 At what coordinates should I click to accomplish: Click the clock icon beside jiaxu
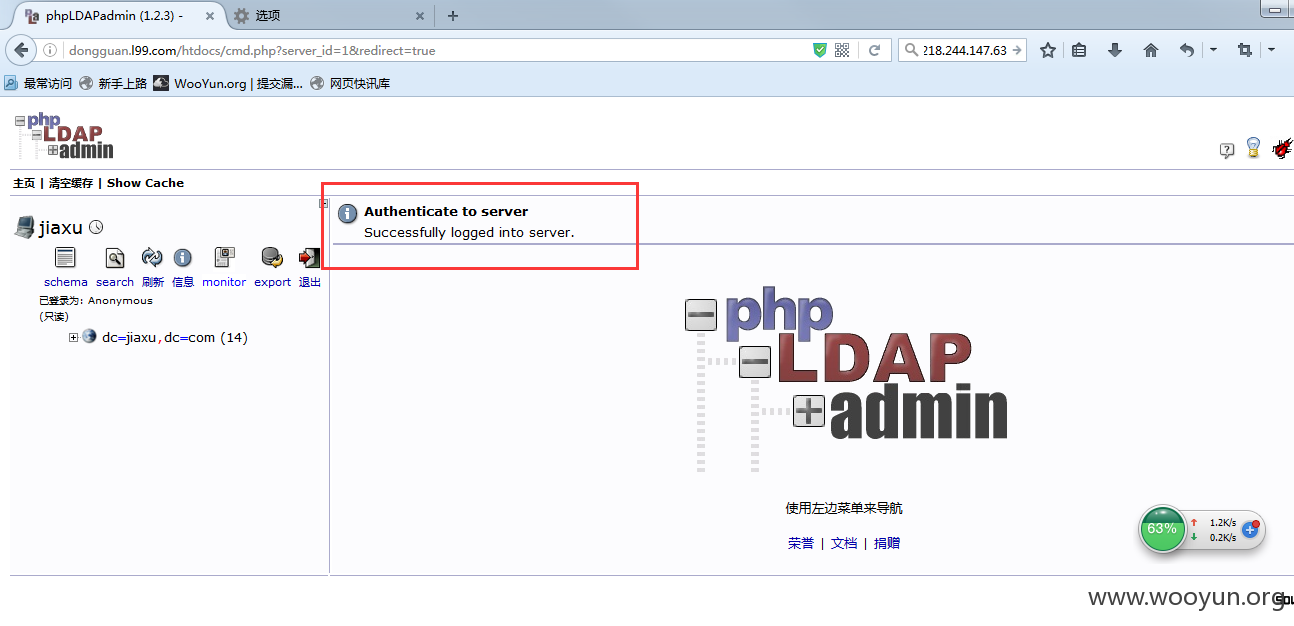coord(96,227)
